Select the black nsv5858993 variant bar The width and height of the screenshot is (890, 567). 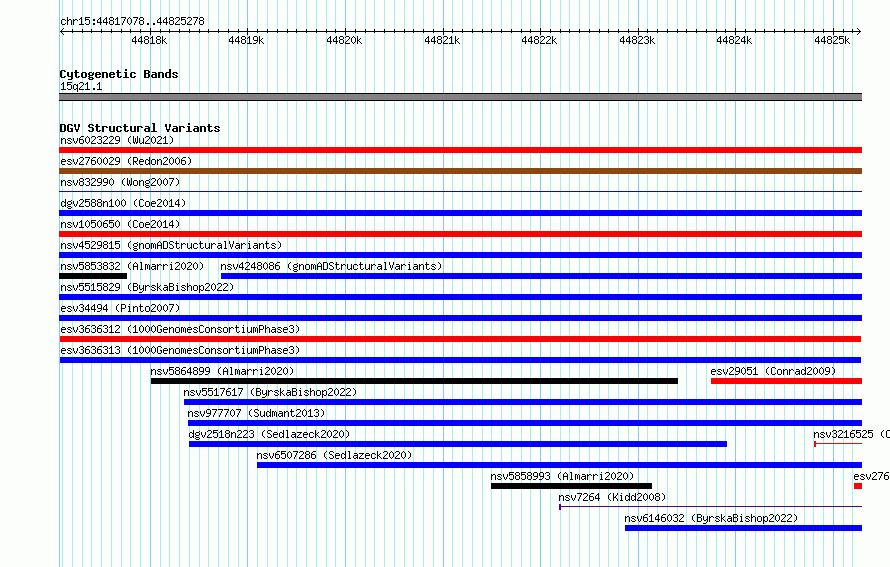[572, 486]
